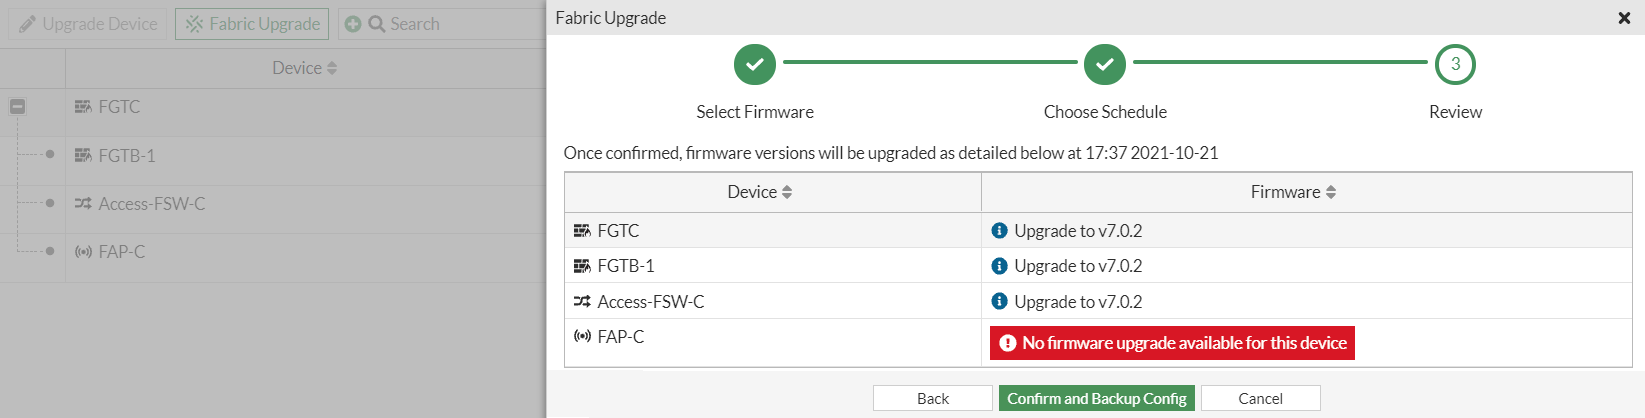The image size is (1645, 418).
Task: Select the Review step number 3 circle
Action: point(1455,65)
